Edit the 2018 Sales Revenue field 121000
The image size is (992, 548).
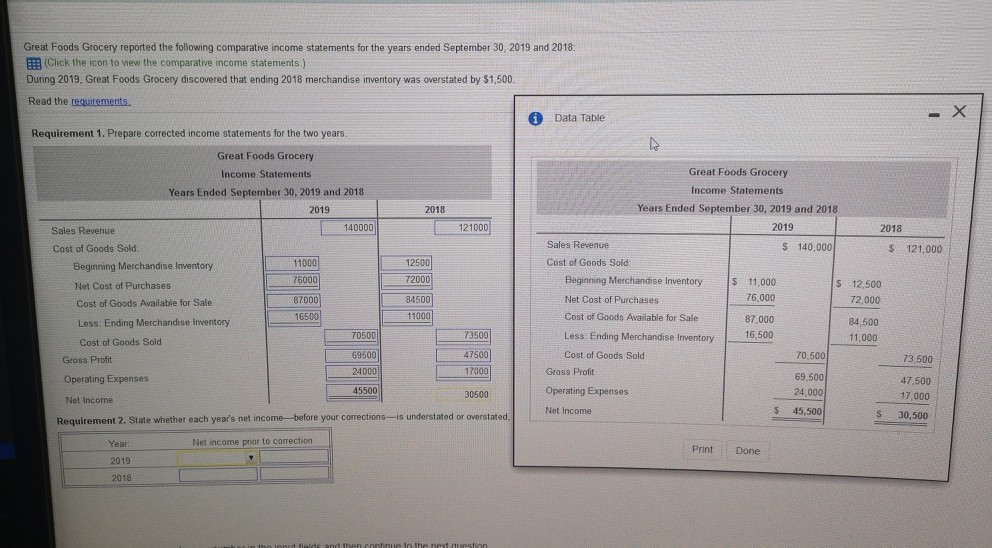[x=462, y=227]
